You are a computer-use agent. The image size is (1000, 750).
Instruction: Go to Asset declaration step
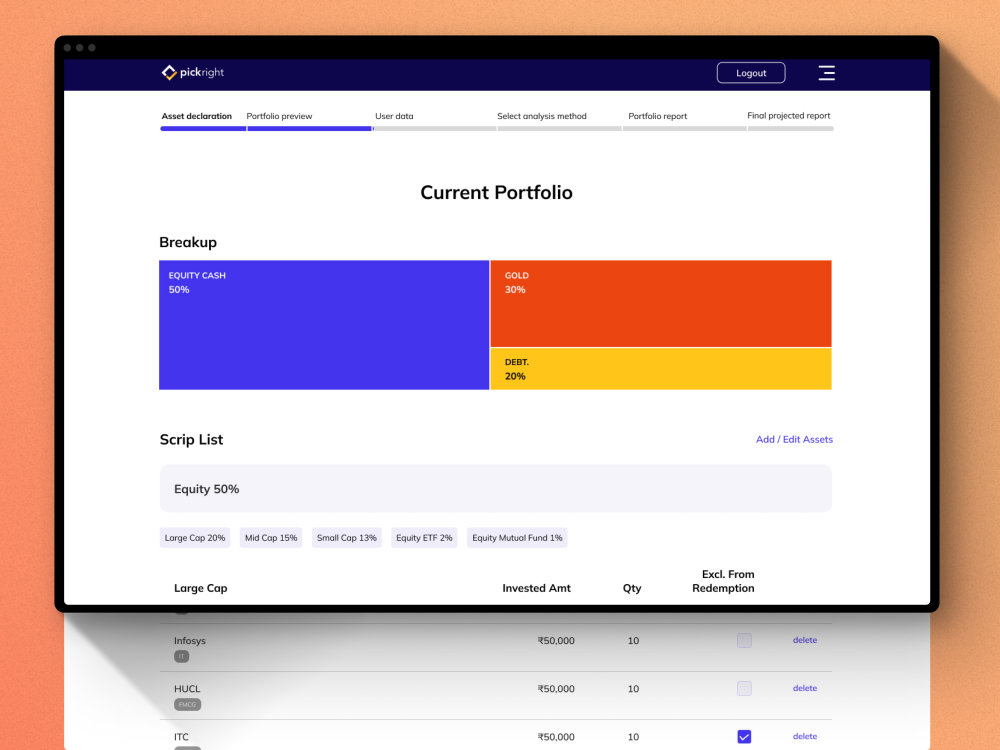tap(196, 116)
